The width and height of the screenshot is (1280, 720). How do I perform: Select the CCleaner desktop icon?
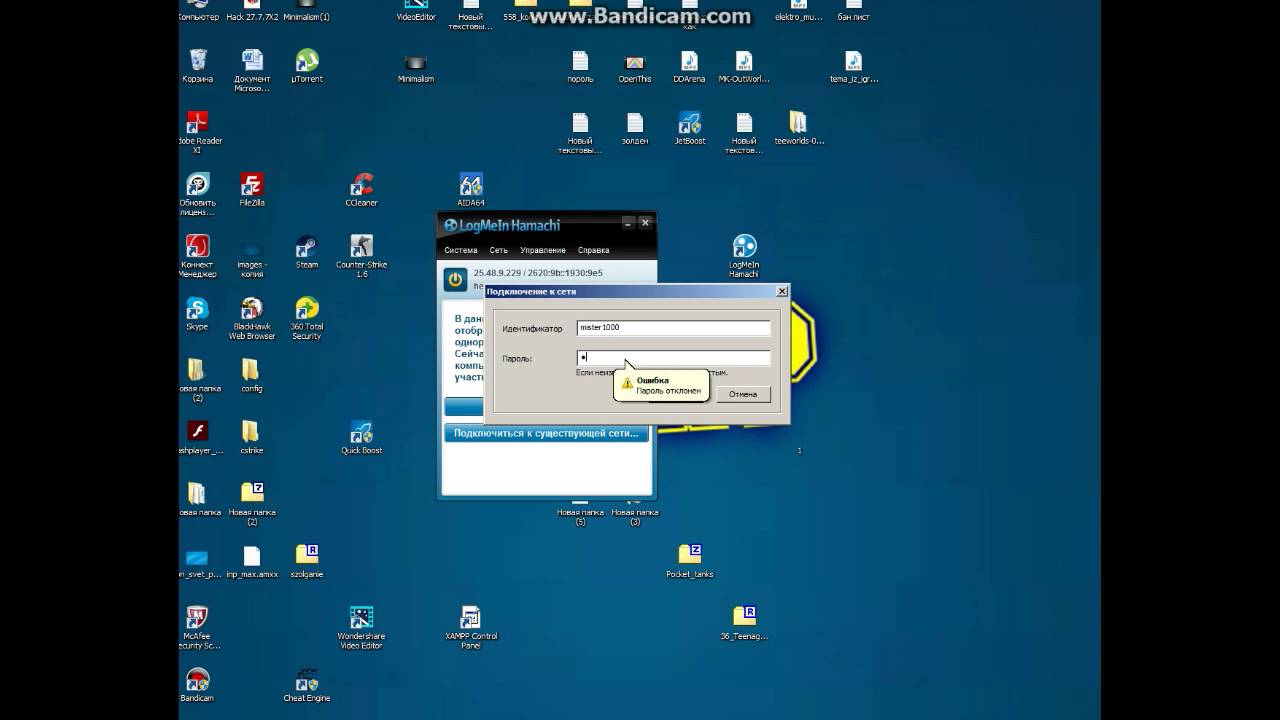361,190
